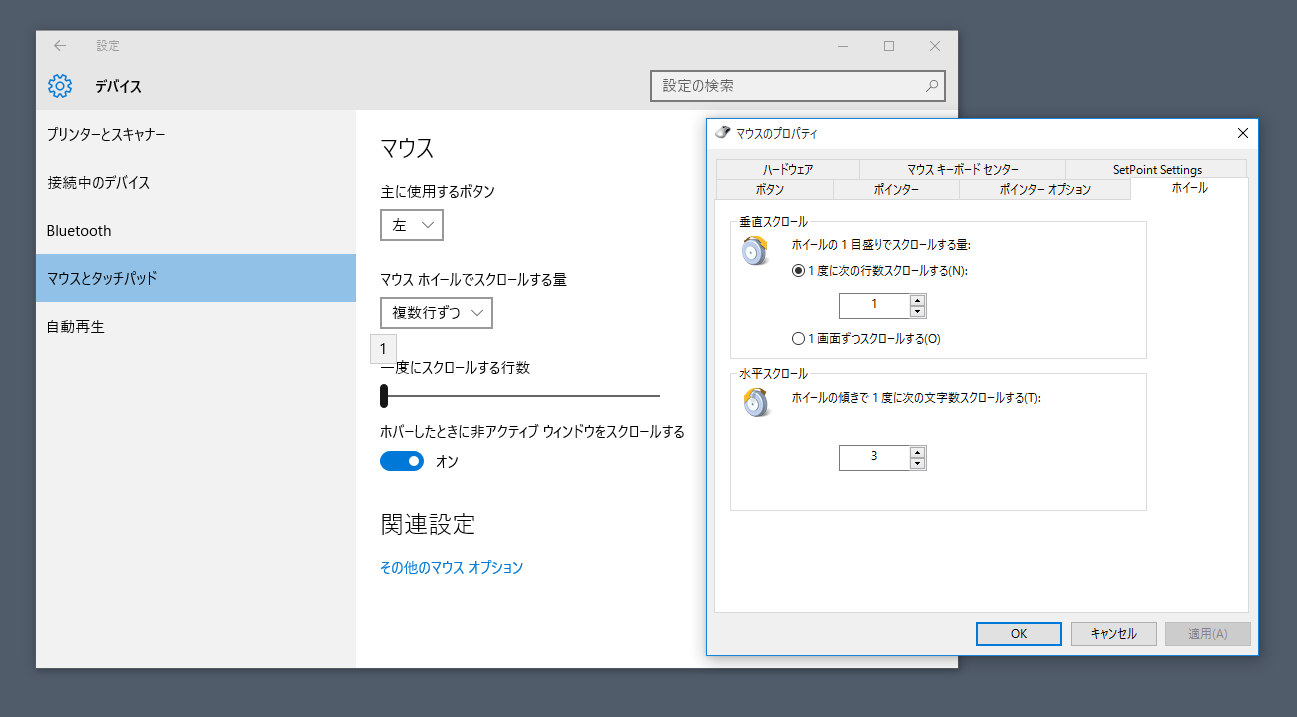Select マウスとタッチパッド in sidebar

tap(196, 278)
